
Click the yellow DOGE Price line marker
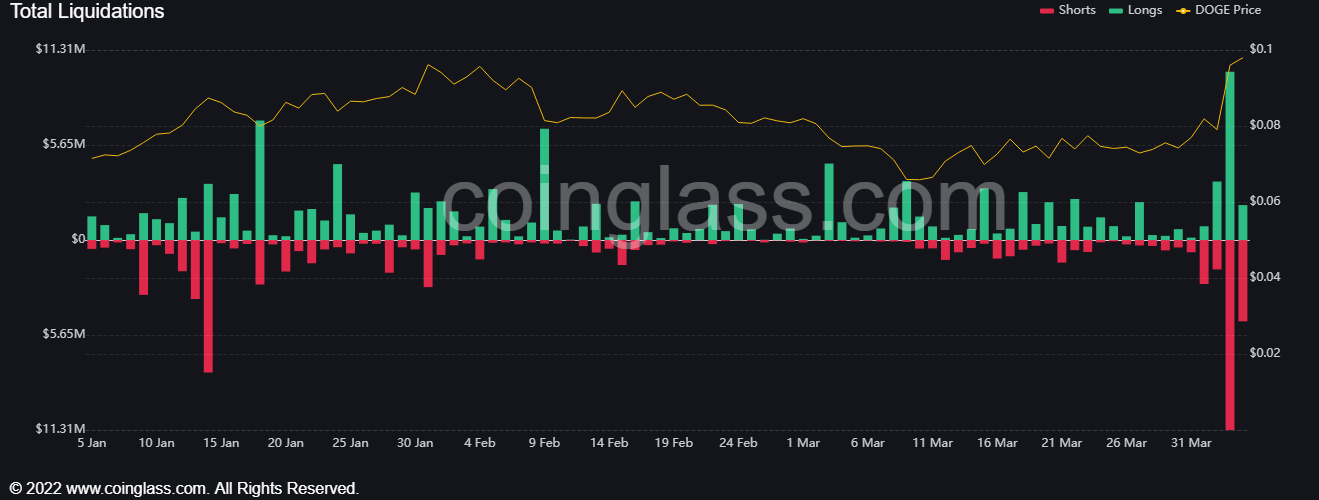tap(1183, 10)
